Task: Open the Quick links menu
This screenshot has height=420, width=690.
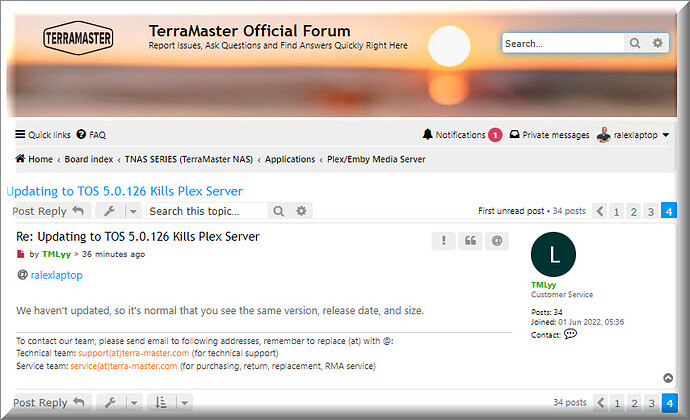Action: (x=43, y=135)
